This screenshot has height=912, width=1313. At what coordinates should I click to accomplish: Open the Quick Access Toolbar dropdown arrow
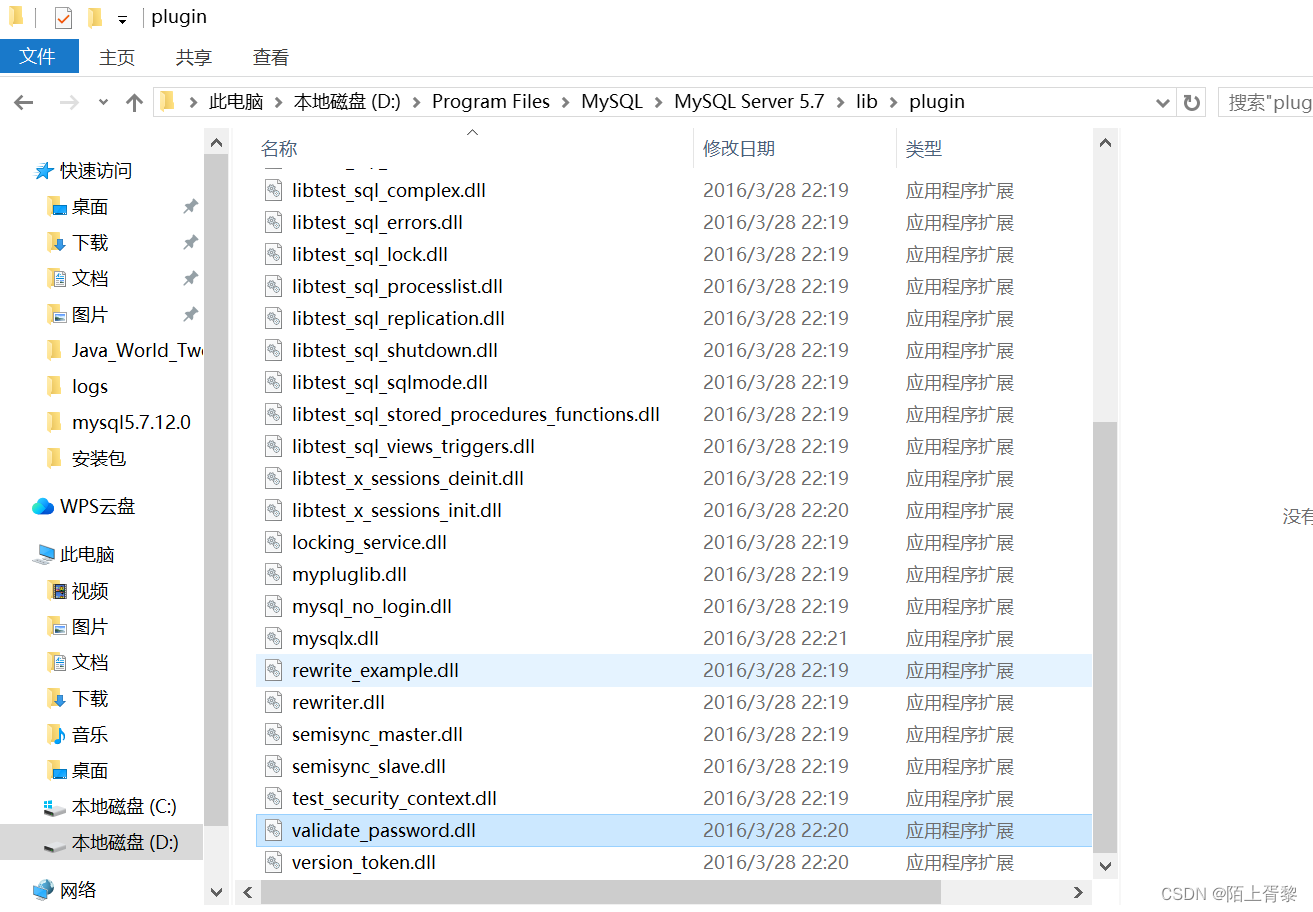pyautogui.click(x=121, y=17)
